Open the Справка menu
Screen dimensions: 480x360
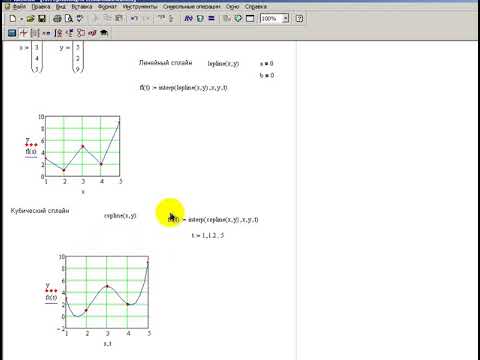click(256, 7)
